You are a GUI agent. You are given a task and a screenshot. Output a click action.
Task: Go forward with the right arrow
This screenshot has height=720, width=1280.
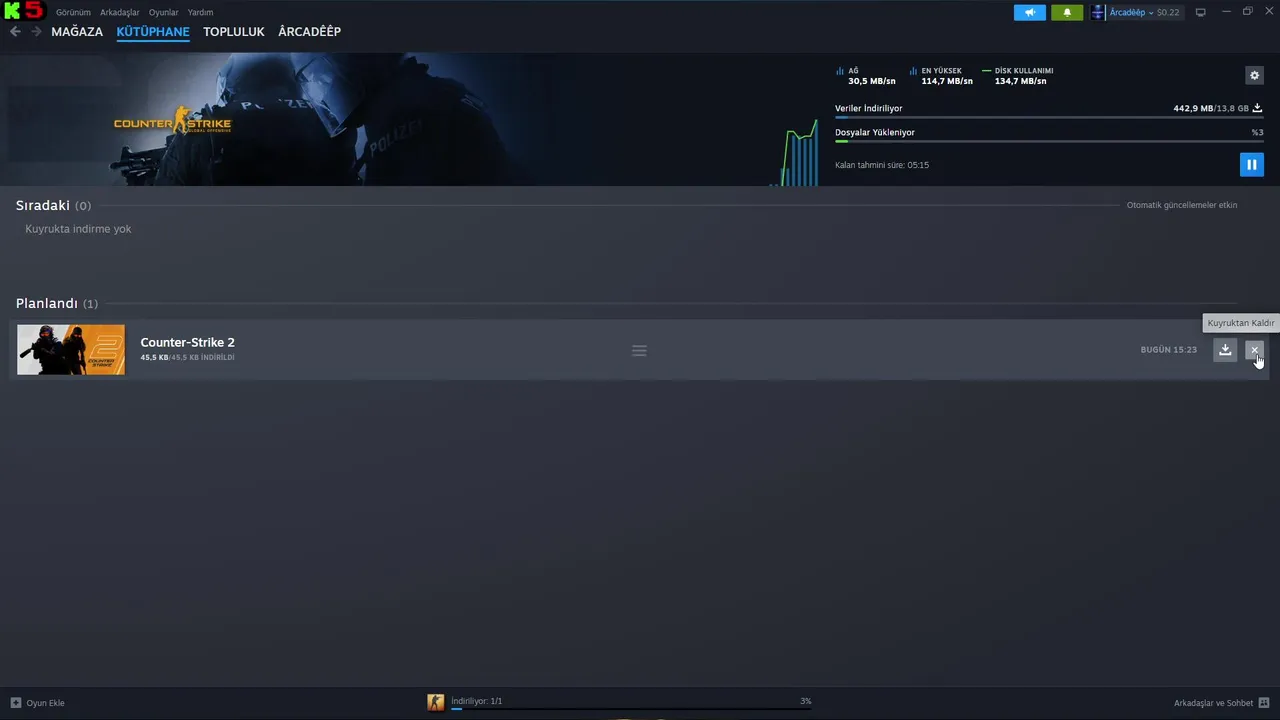coord(36,32)
